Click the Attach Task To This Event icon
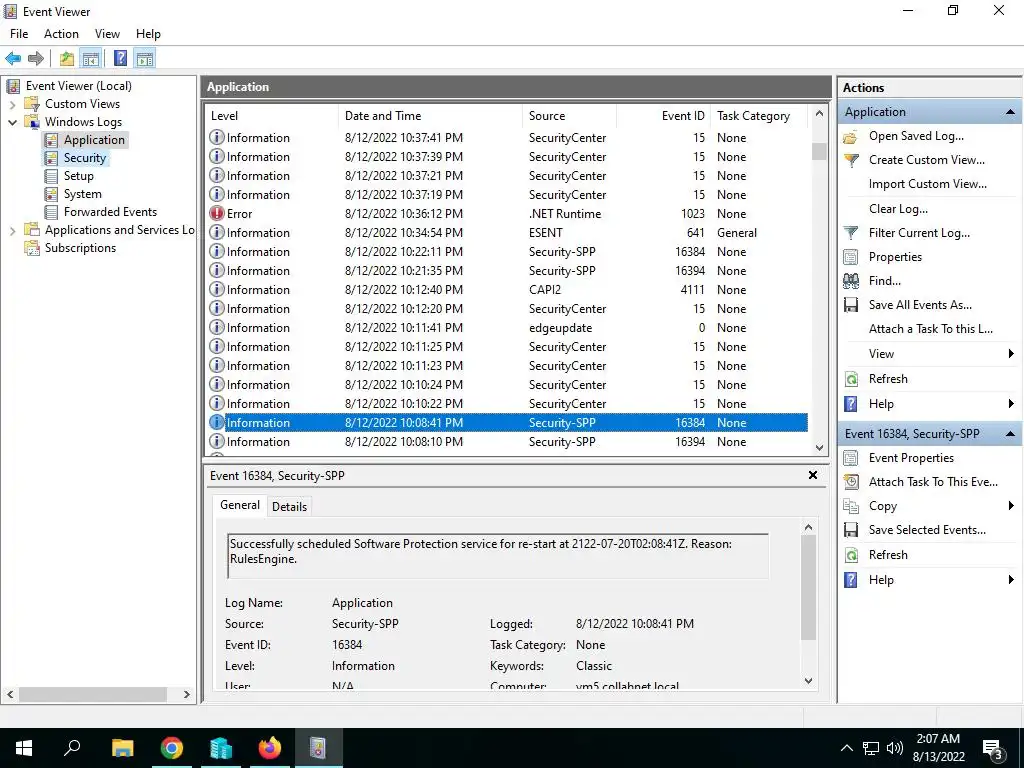 click(850, 483)
